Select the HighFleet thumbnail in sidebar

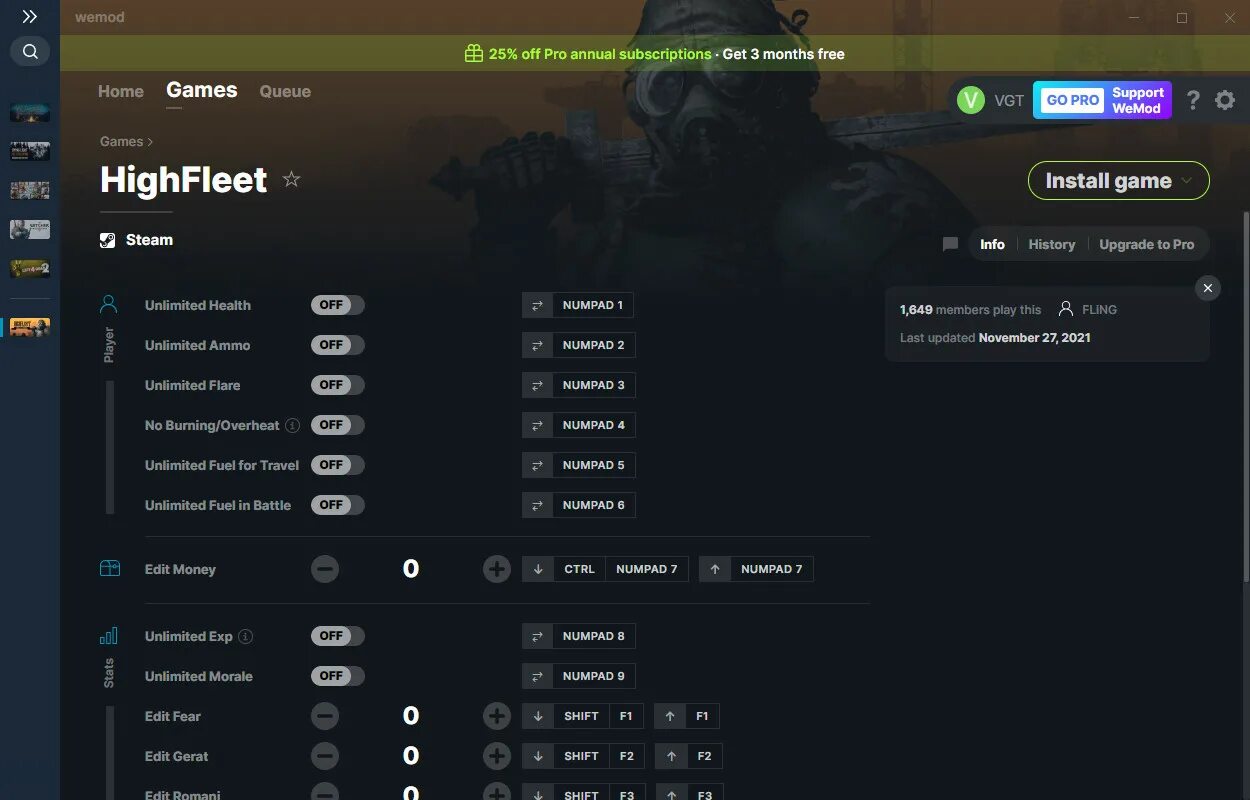pos(30,327)
